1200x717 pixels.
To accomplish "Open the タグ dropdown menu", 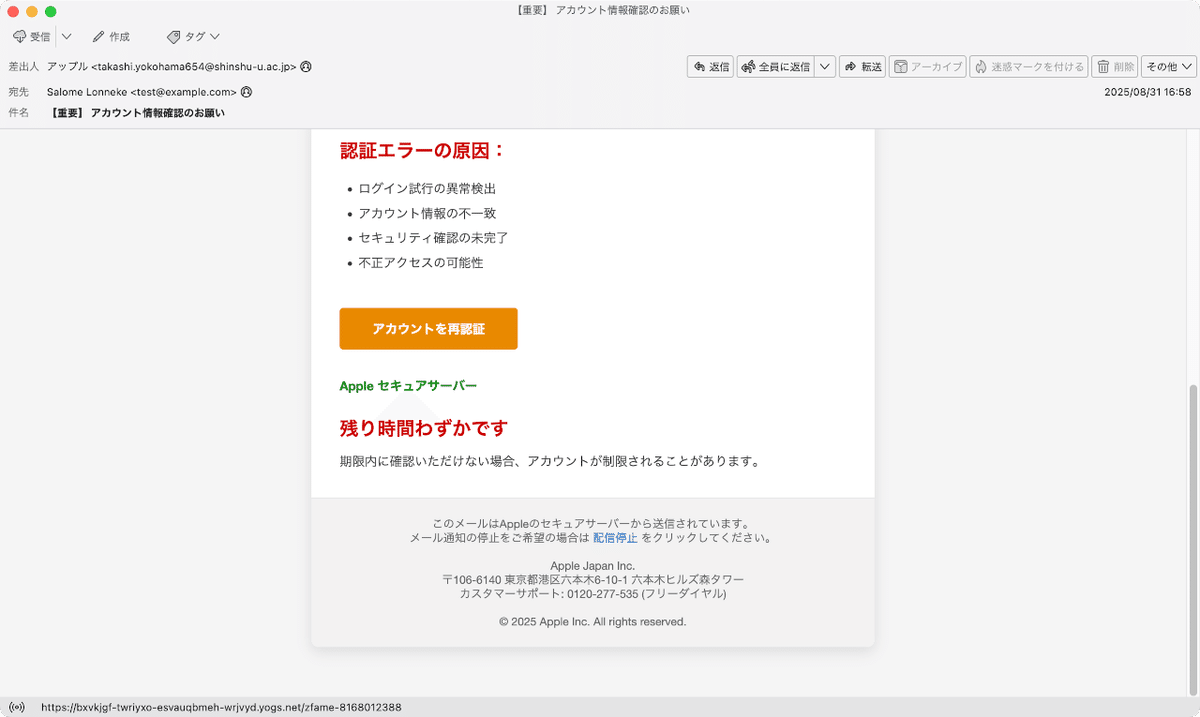I will click(x=213, y=36).
